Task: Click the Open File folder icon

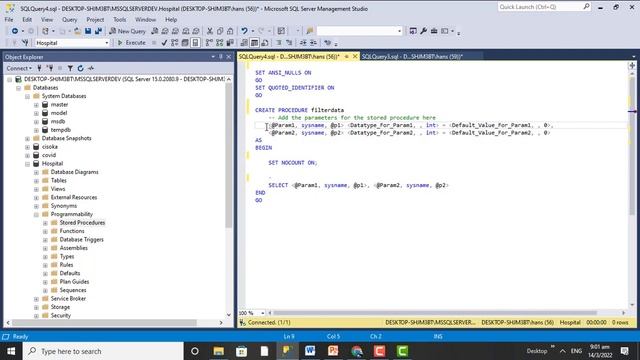Action: coord(77,31)
